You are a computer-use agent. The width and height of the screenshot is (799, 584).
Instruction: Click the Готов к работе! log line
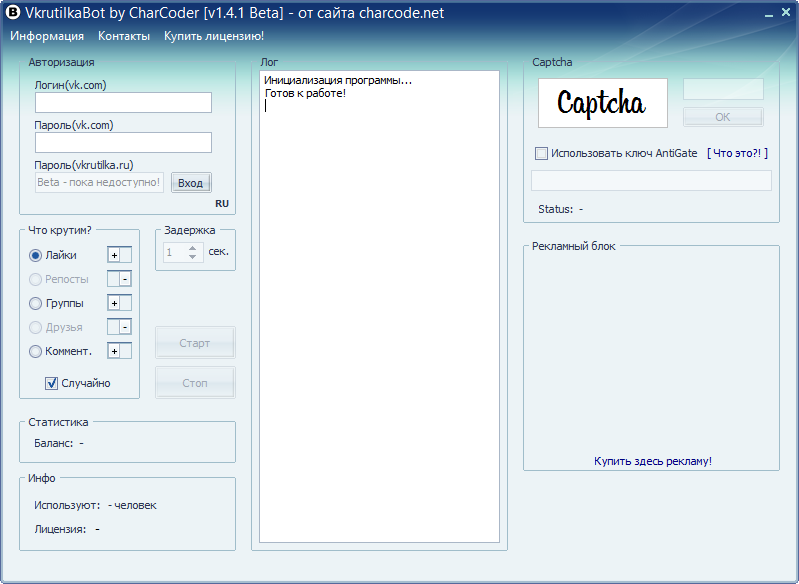pos(305,93)
